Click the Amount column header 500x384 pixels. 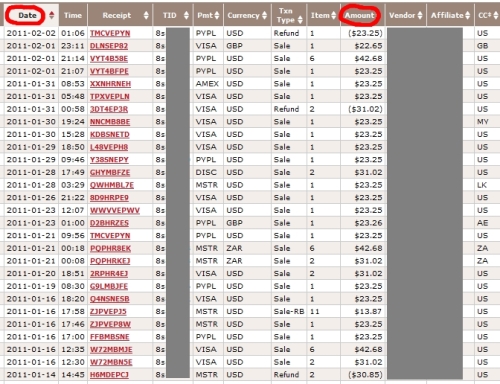click(x=360, y=15)
